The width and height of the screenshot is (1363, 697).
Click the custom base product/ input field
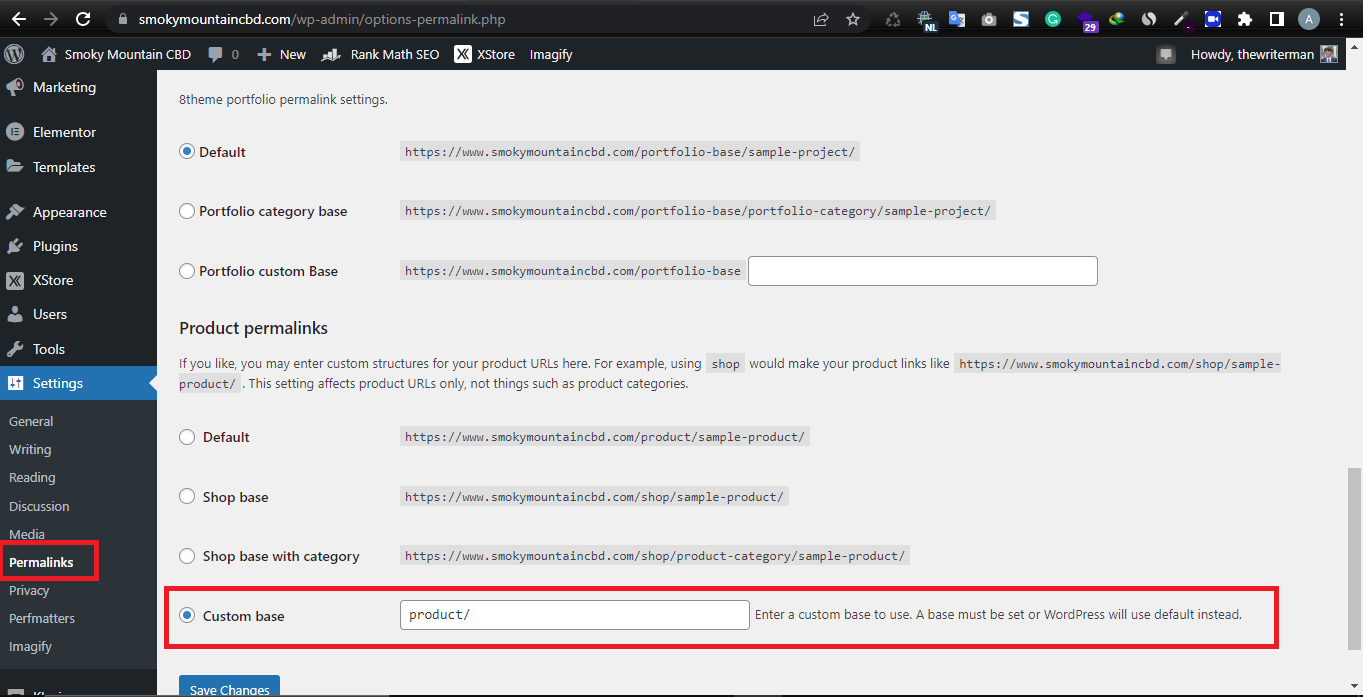[574, 615]
